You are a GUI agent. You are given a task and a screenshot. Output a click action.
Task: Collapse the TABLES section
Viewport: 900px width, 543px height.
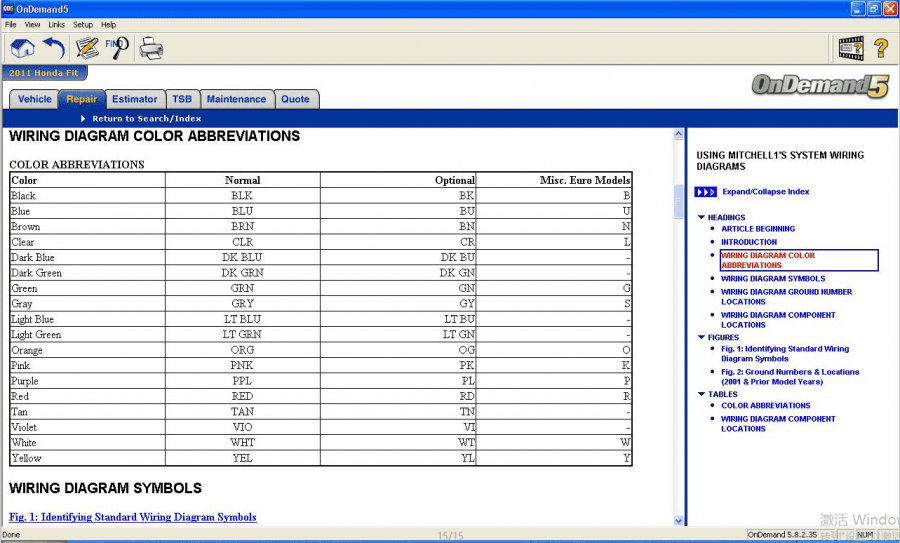click(x=701, y=394)
